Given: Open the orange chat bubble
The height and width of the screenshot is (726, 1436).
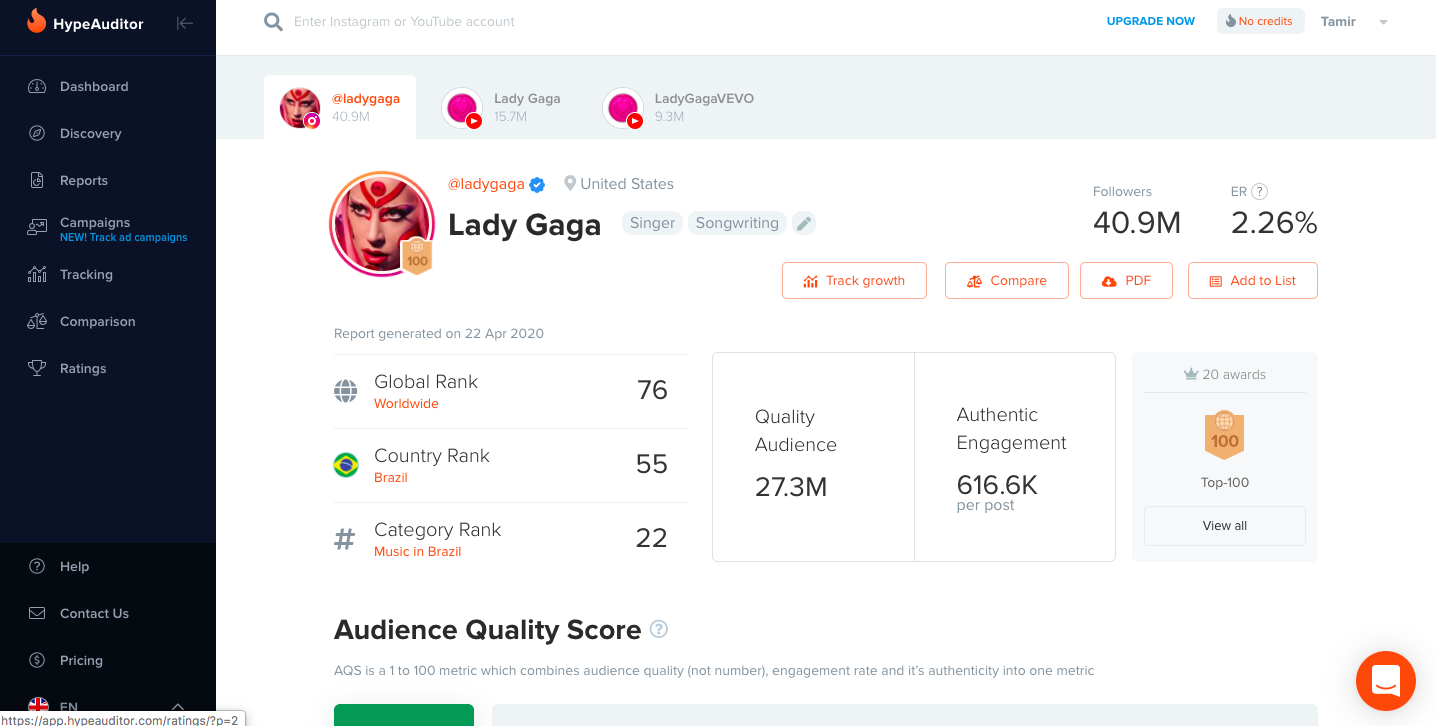Looking at the screenshot, I should pyautogui.click(x=1385, y=681).
